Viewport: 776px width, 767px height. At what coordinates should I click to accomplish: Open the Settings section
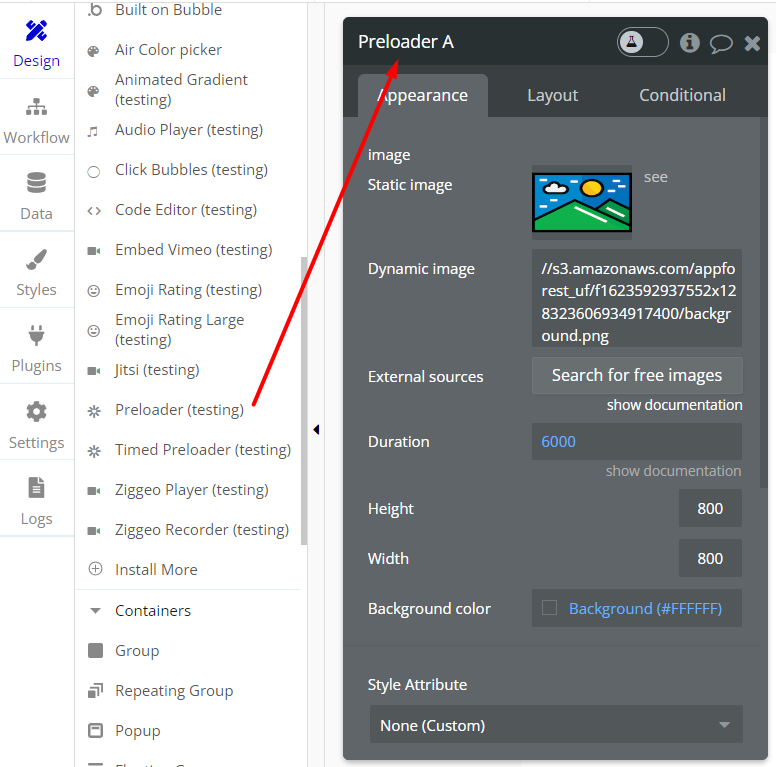(x=36, y=425)
